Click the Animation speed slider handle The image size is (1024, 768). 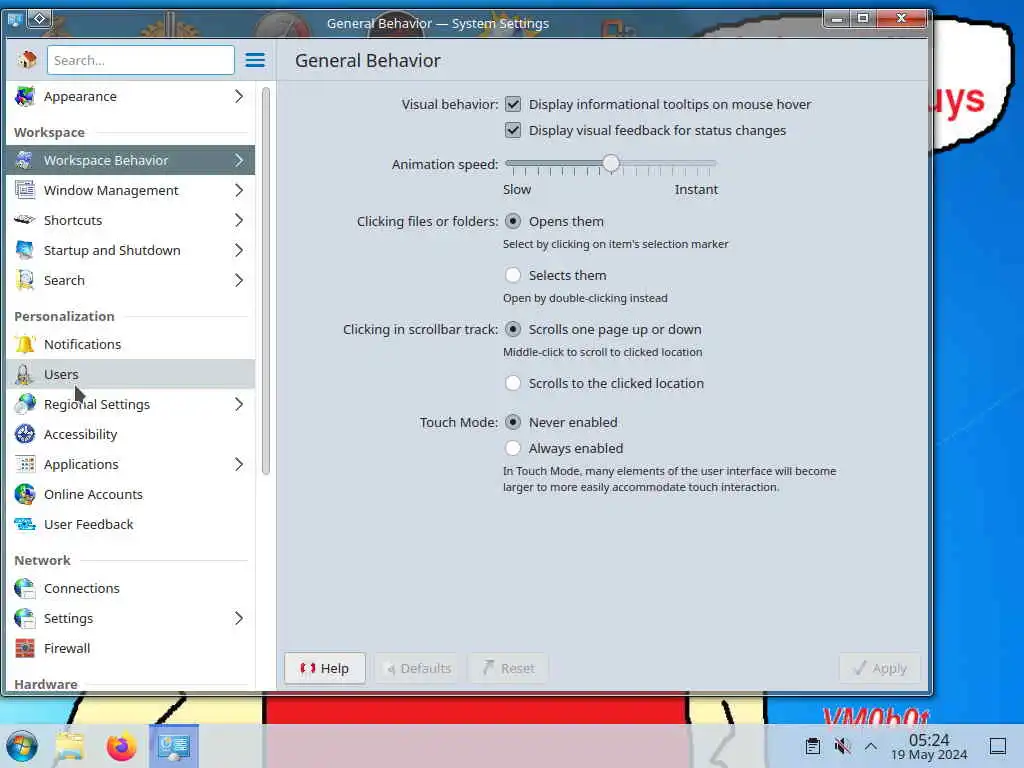(611, 163)
